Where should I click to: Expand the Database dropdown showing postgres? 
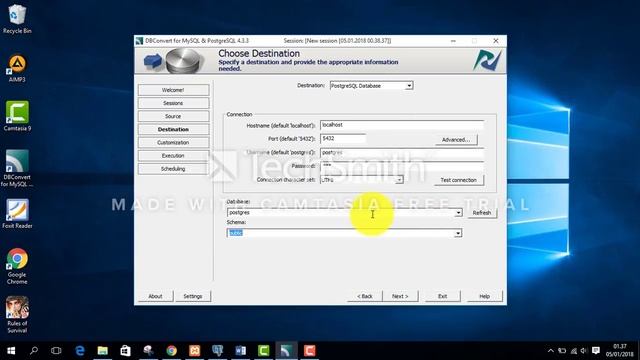(458, 213)
